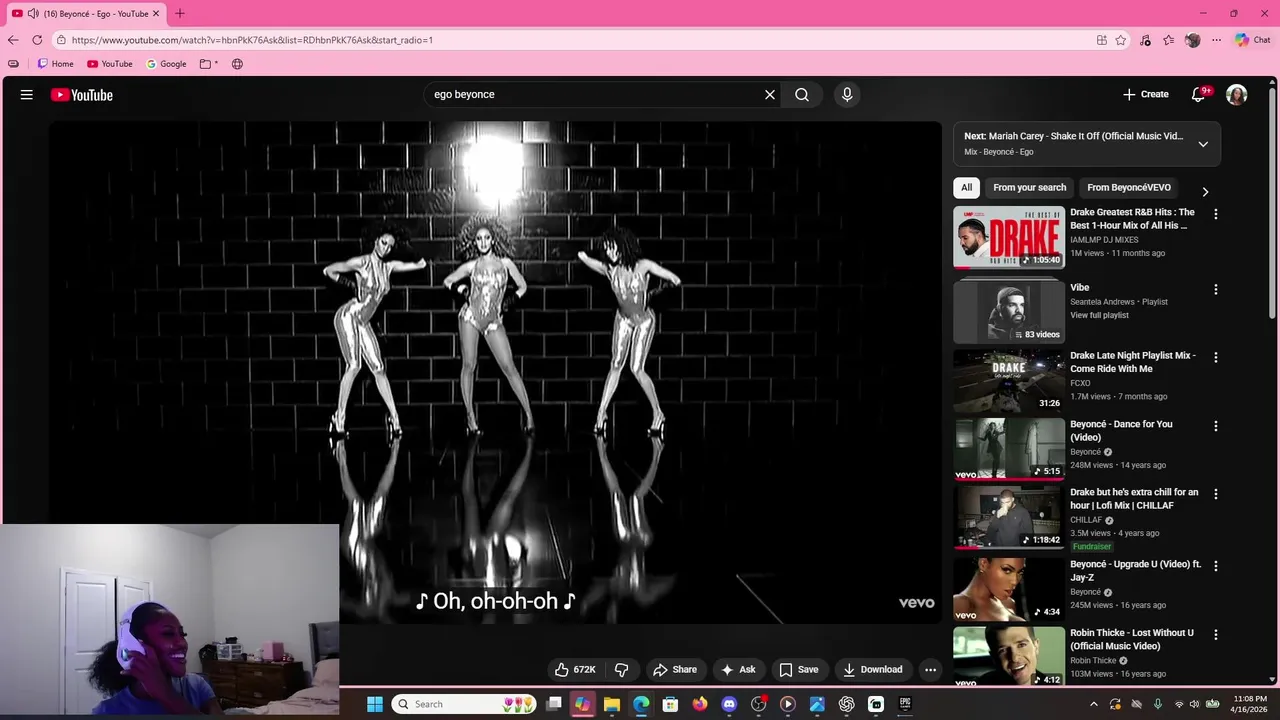Select the All filter chip
1280x720 pixels.
tap(966, 188)
